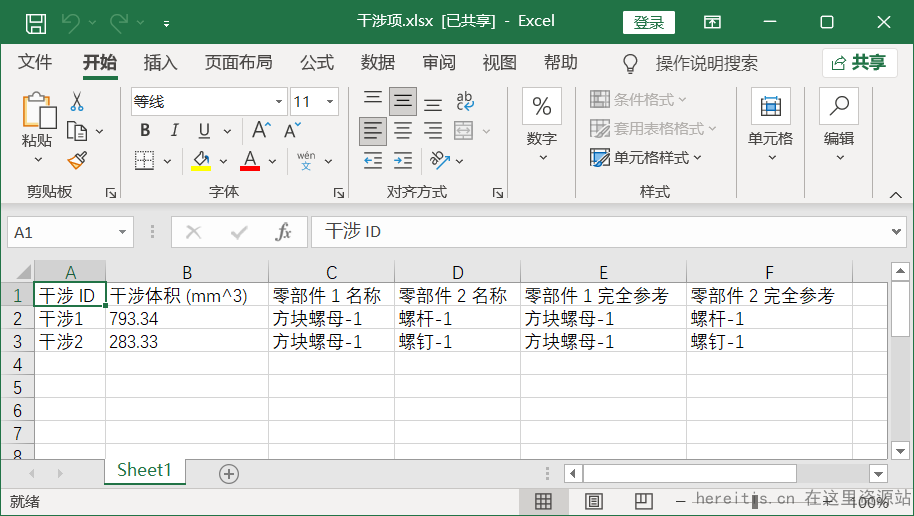Image resolution: width=914 pixels, height=516 pixels.
Task: Click the Save icon in title bar
Action: point(36,23)
